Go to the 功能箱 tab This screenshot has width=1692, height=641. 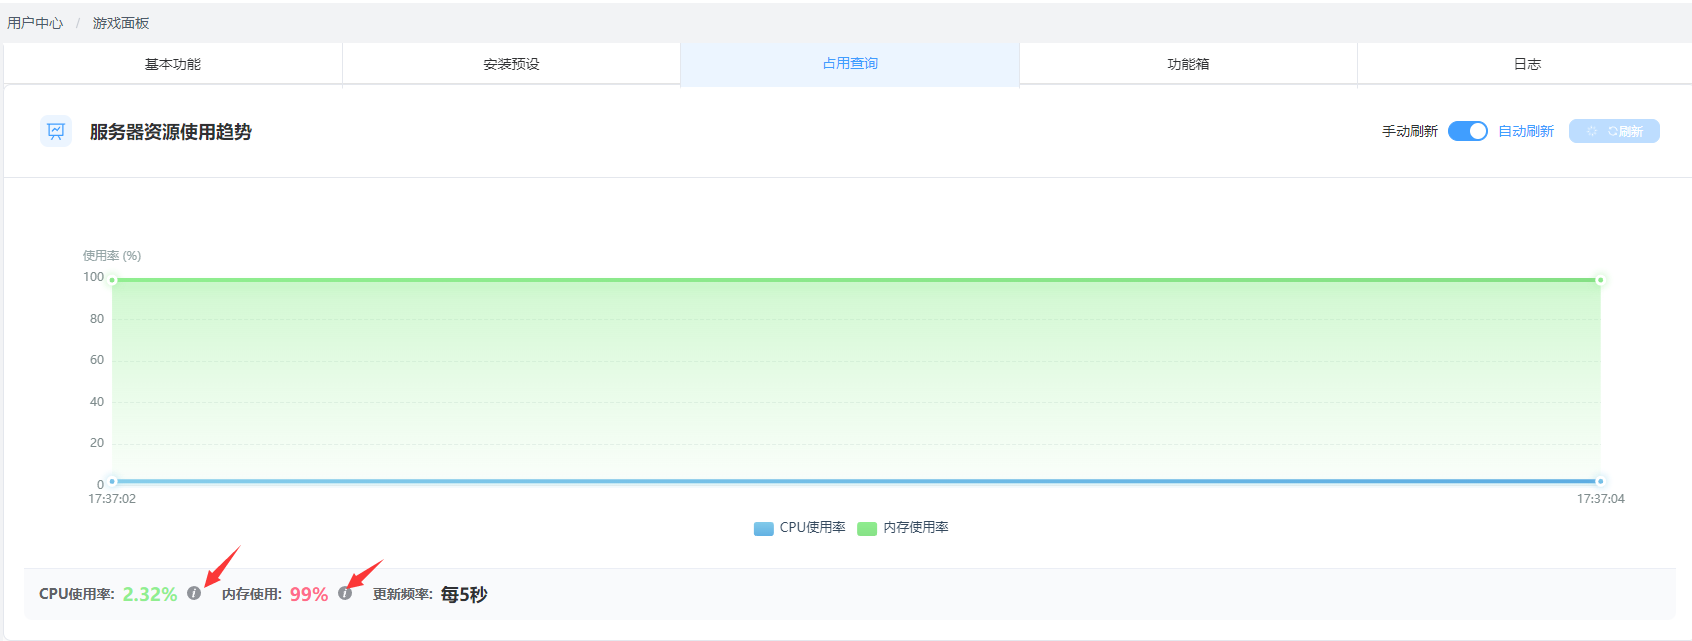[x=1188, y=64]
